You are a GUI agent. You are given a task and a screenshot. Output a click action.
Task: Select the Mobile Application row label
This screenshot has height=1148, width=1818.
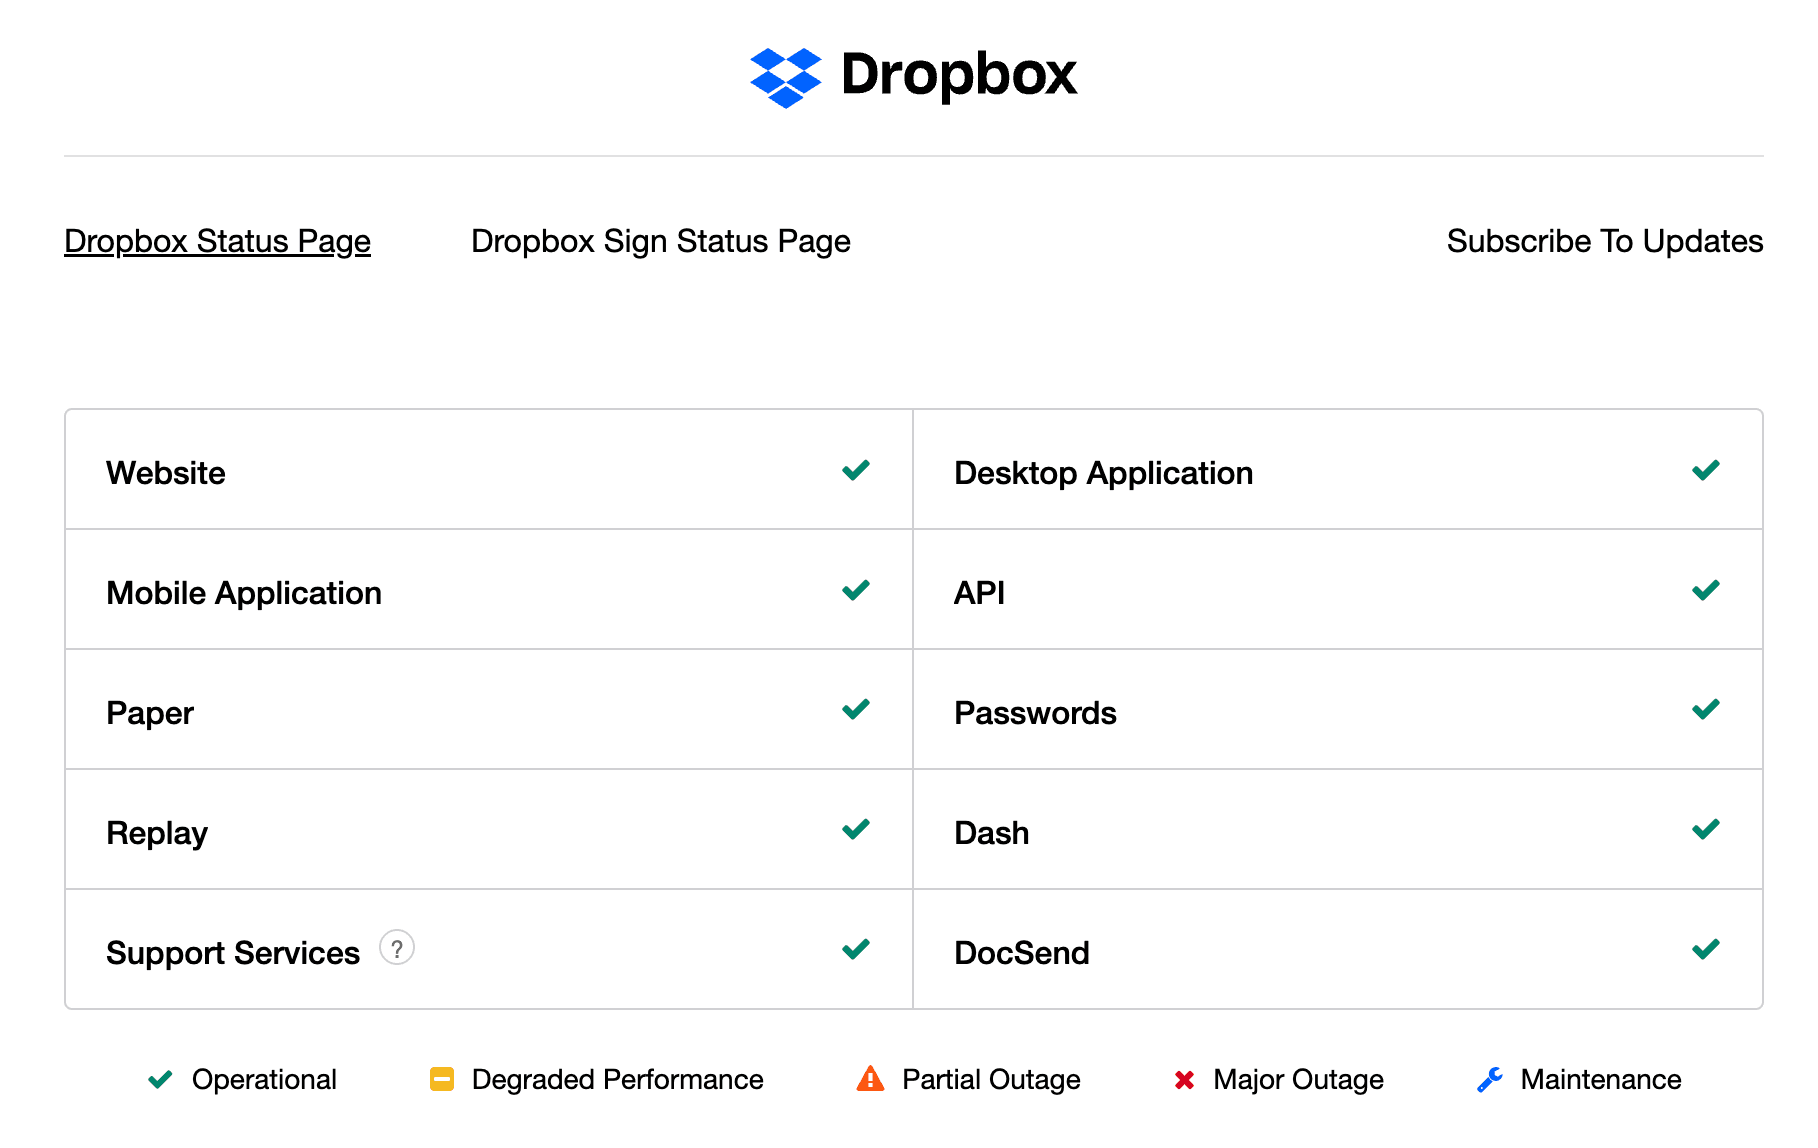(x=244, y=593)
